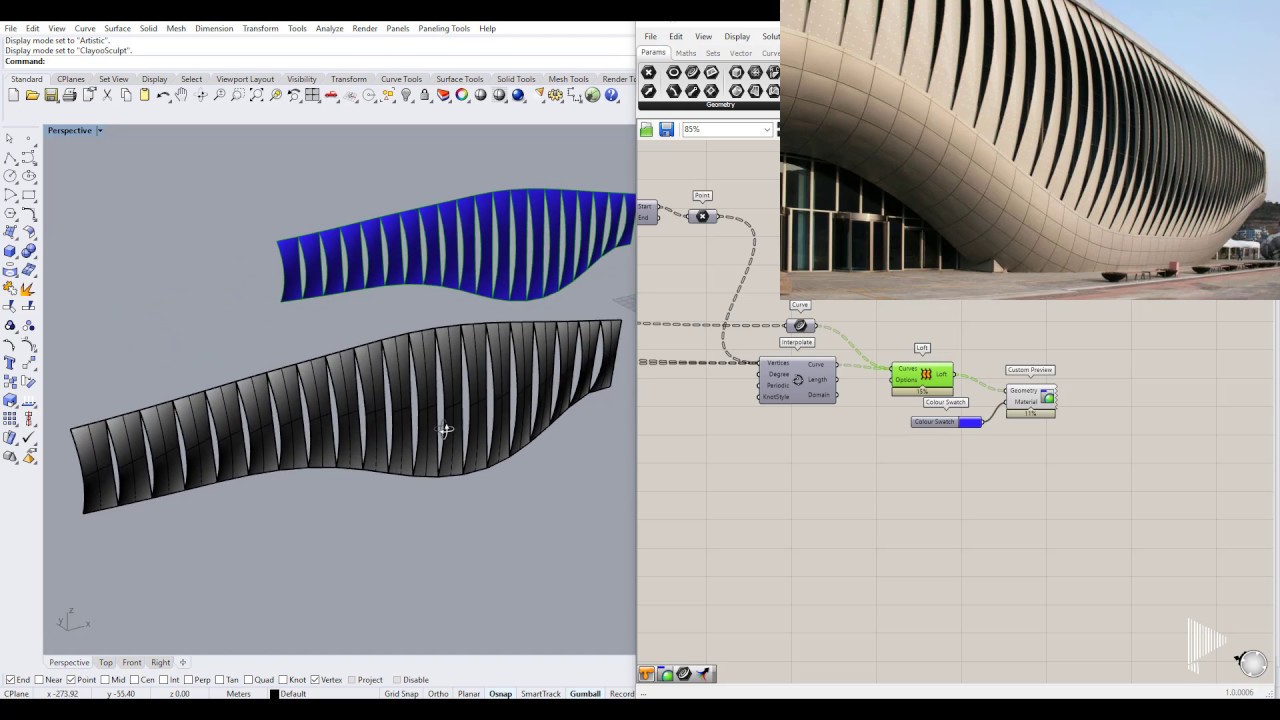Toggle Vertex osnap checkbox
The image size is (1280, 720).
click(315, 680)
